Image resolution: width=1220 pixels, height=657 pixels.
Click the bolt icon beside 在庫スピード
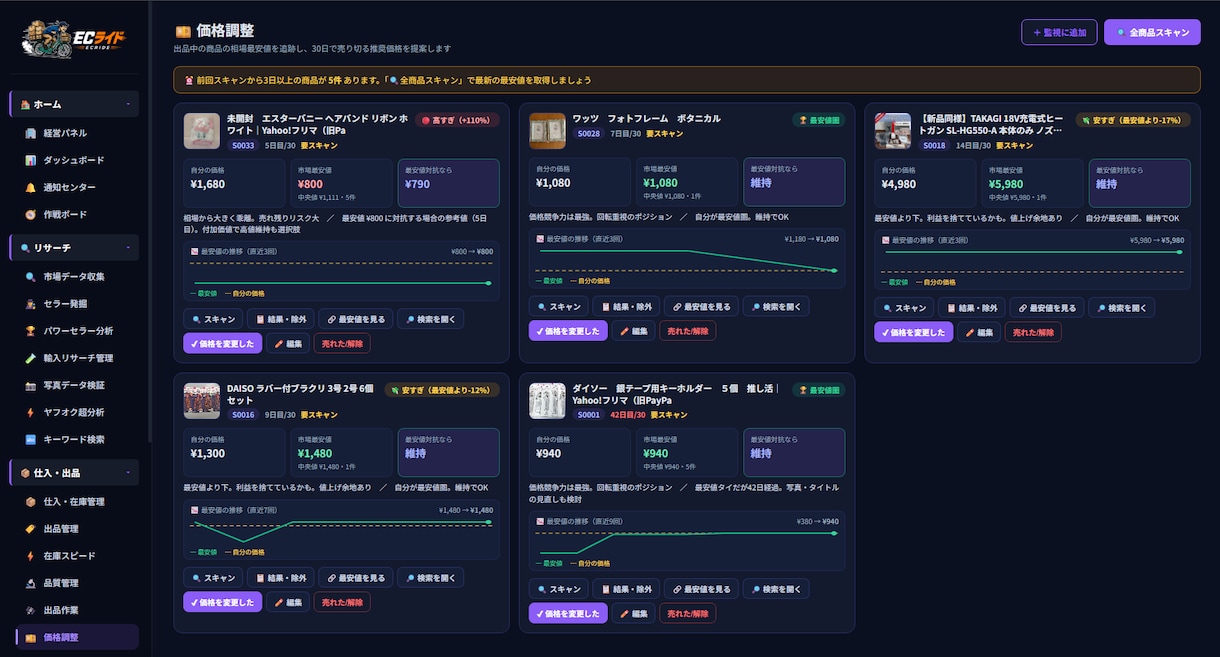pos(30,556)
